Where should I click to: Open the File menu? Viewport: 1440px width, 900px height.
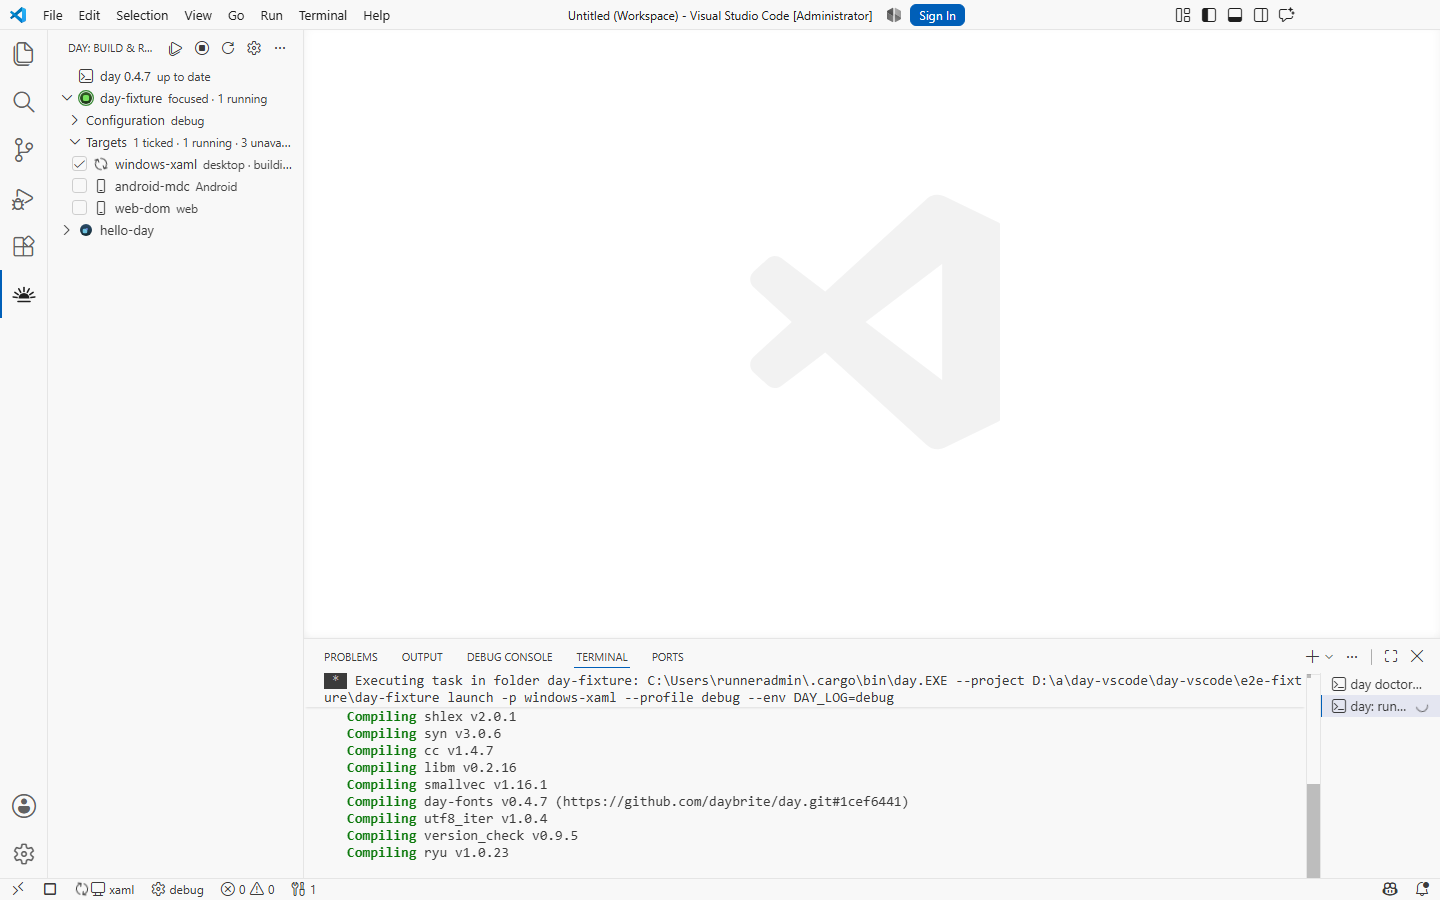tap(53, 15)
